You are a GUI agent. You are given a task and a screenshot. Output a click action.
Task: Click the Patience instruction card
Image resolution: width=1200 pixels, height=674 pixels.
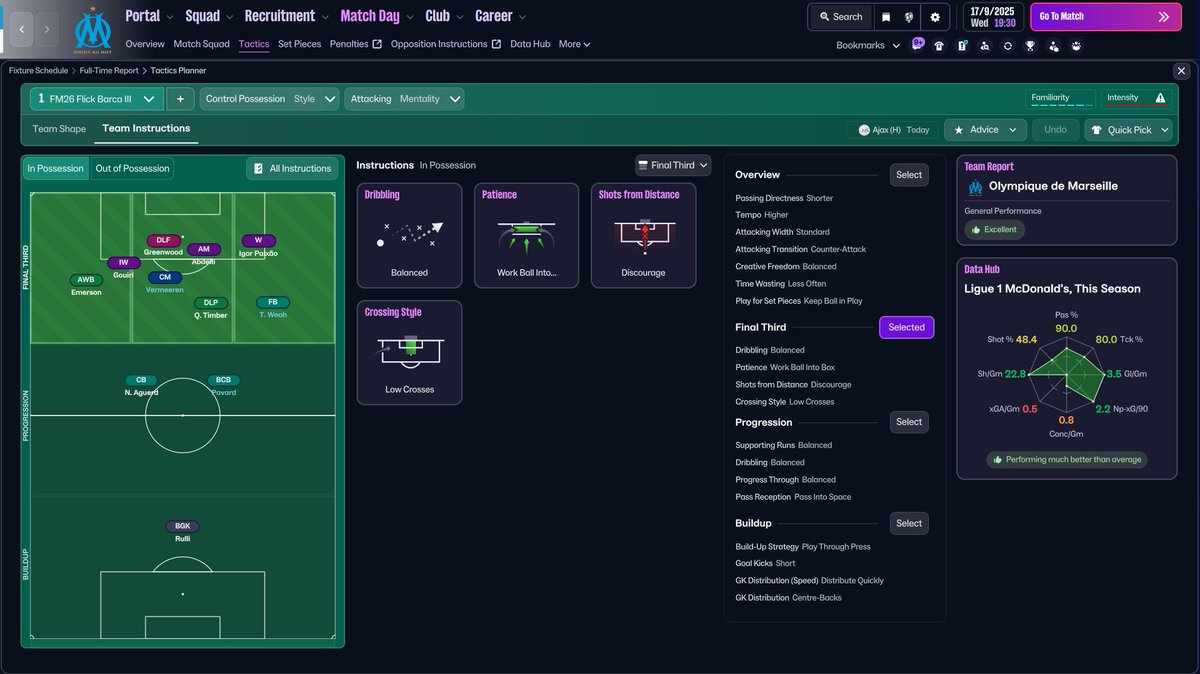526,235
